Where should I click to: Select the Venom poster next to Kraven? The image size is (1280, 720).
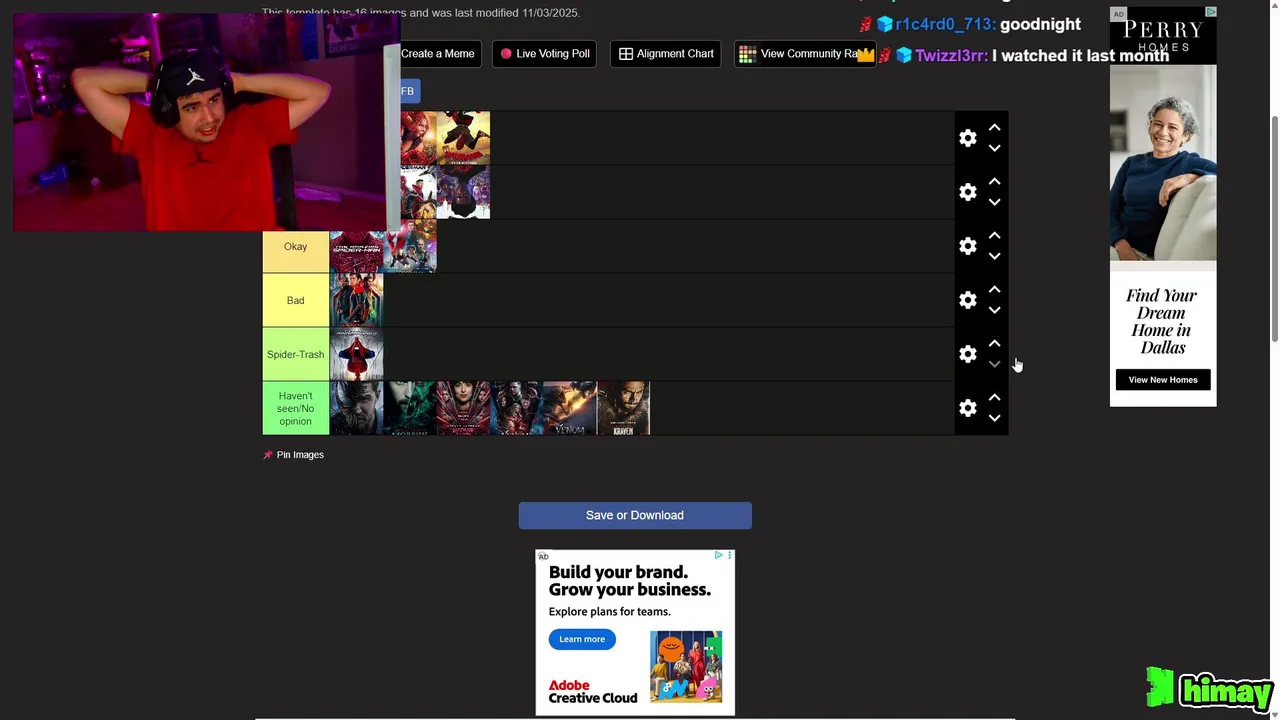(570, 408)
